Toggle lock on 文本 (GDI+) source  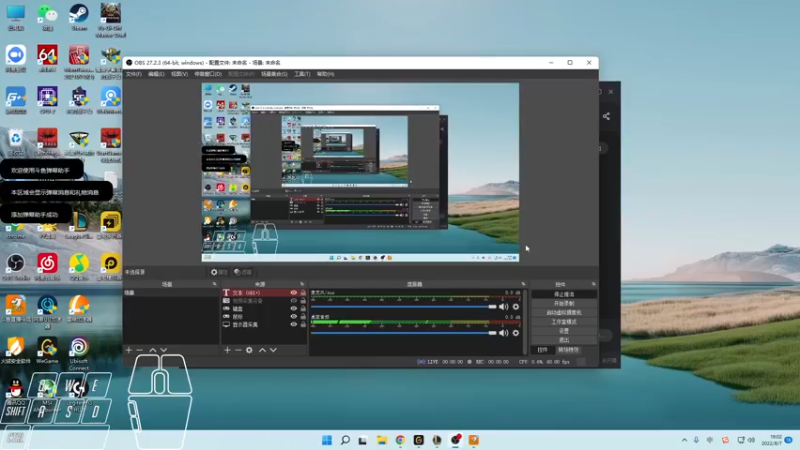tap(303, 293)
